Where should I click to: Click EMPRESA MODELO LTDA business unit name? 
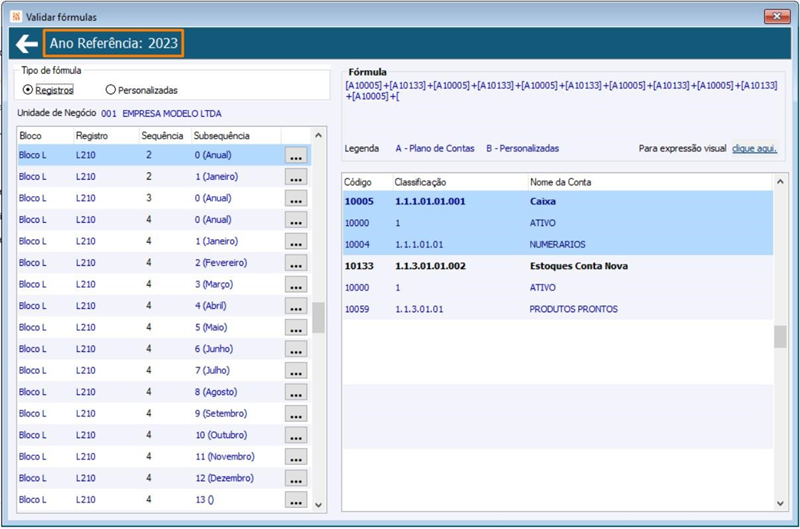tap(172, 114)
